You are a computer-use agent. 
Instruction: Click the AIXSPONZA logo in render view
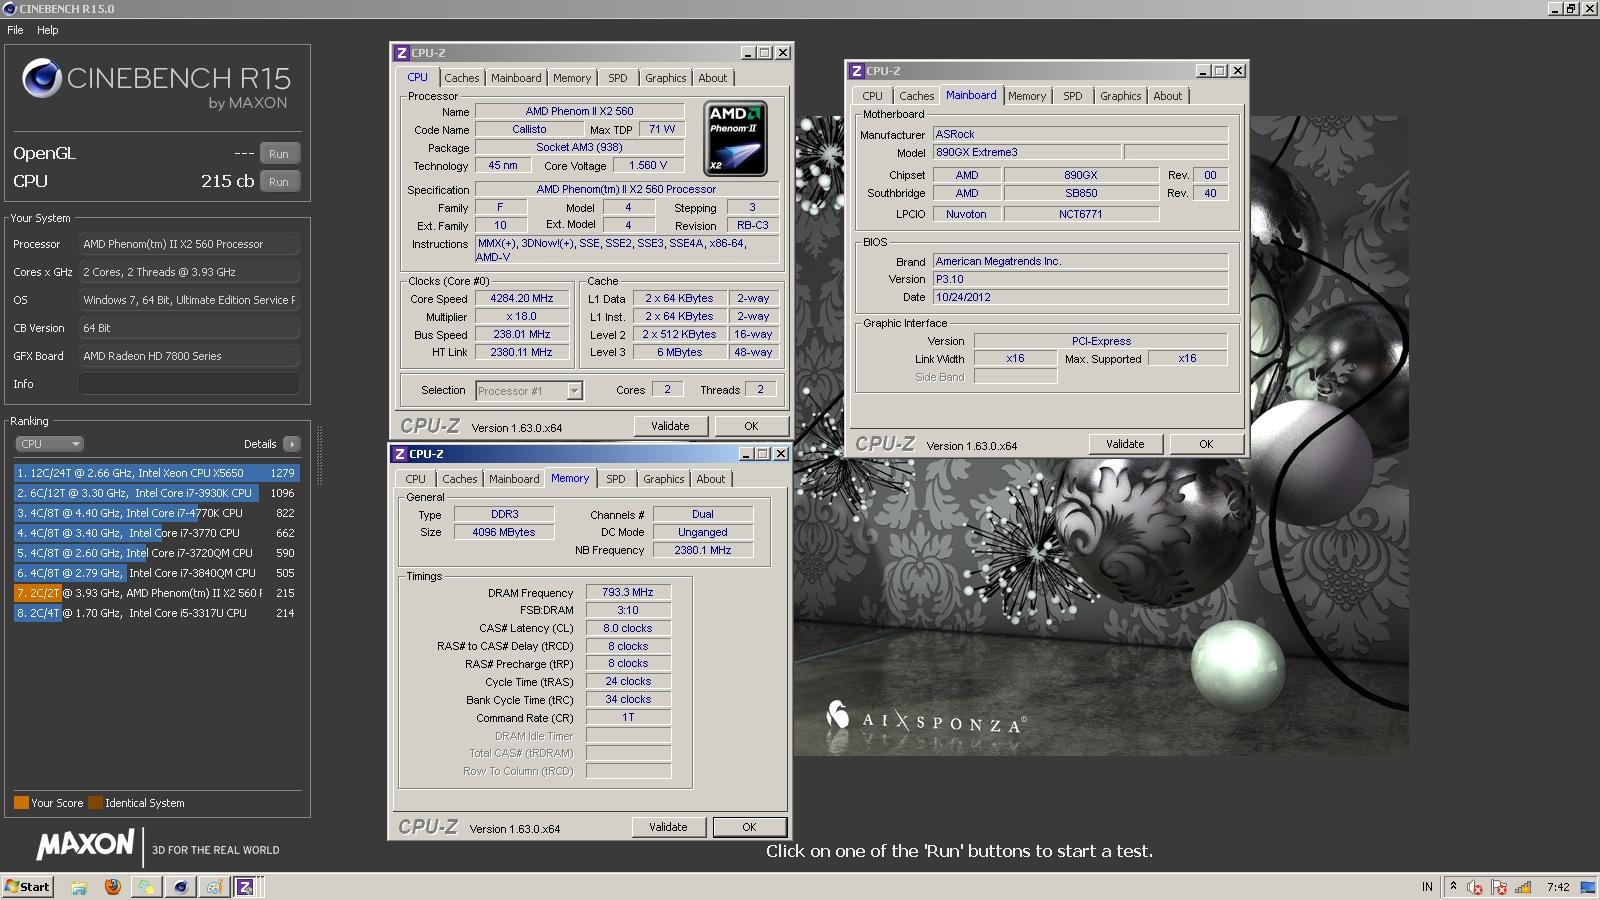[x=926, y=718]
